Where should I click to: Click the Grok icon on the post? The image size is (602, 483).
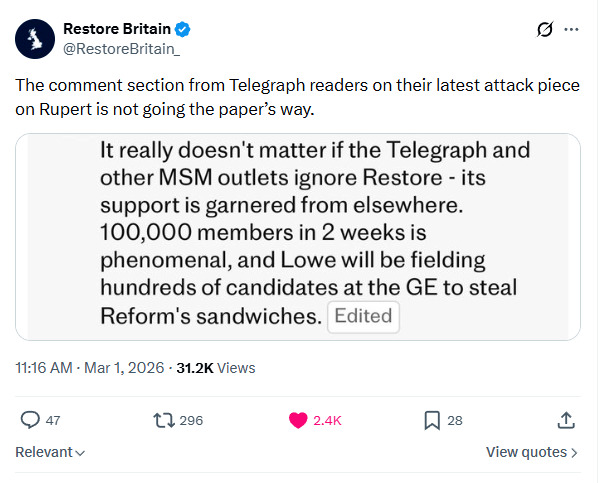[x=545, y=30]
